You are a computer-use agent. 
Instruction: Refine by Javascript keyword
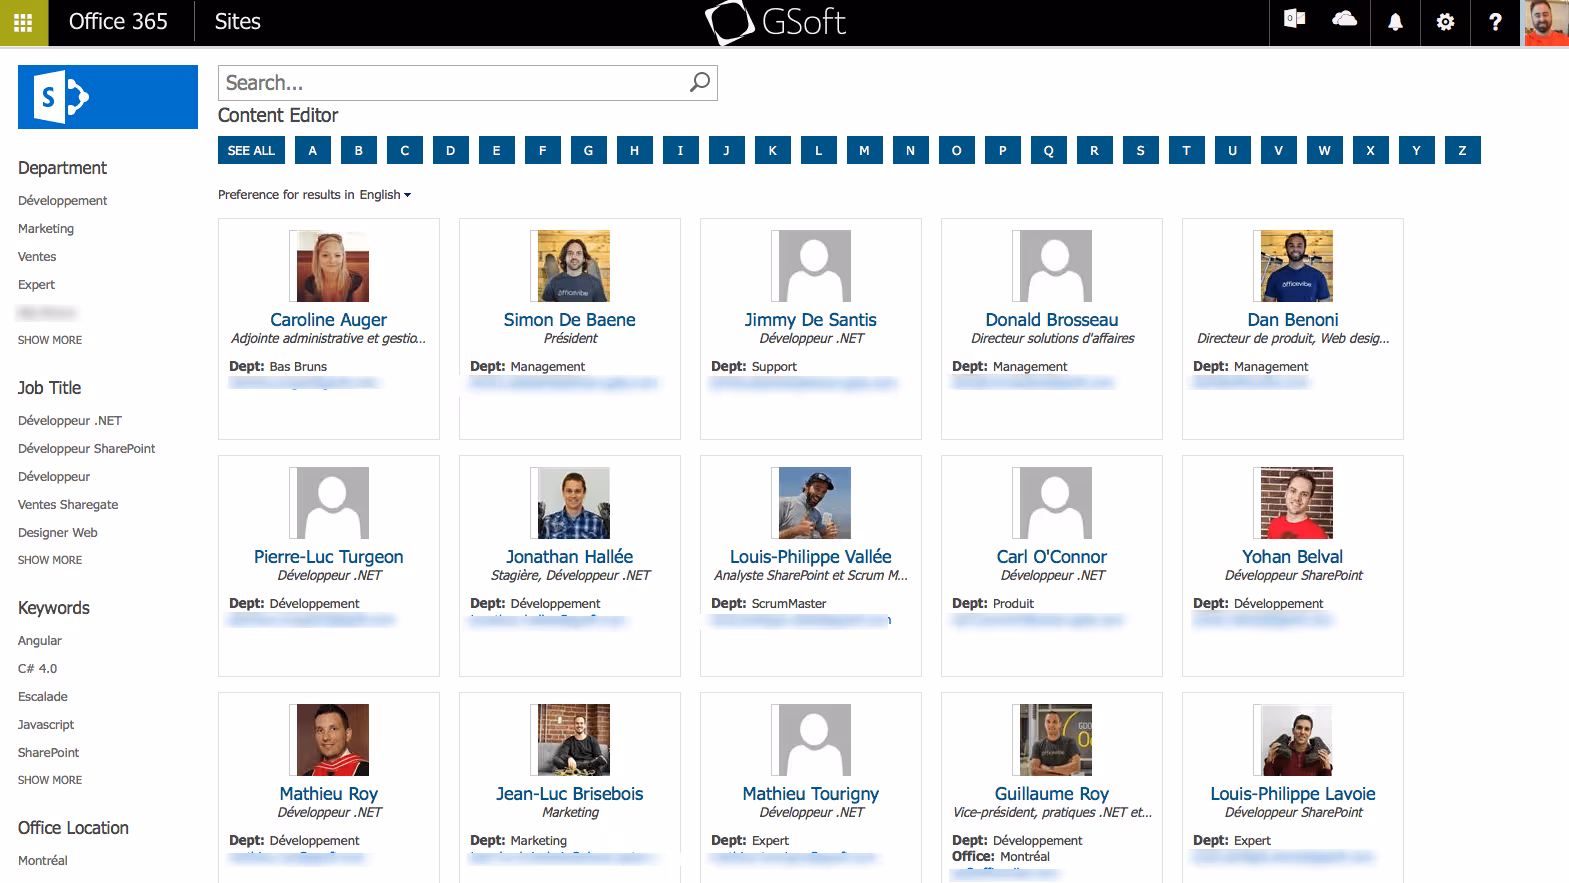(x=46, y=725)
